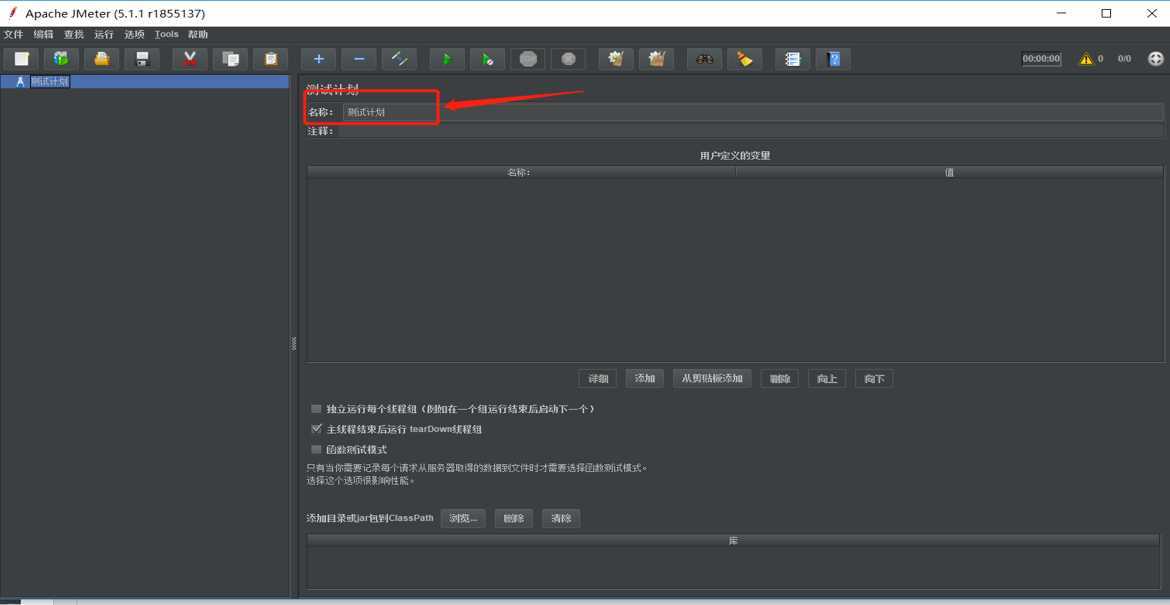Save the test plan with floppy icon
Image resolution: width=1170 pixels, height=605 pixels.
(x=142, y=59)
